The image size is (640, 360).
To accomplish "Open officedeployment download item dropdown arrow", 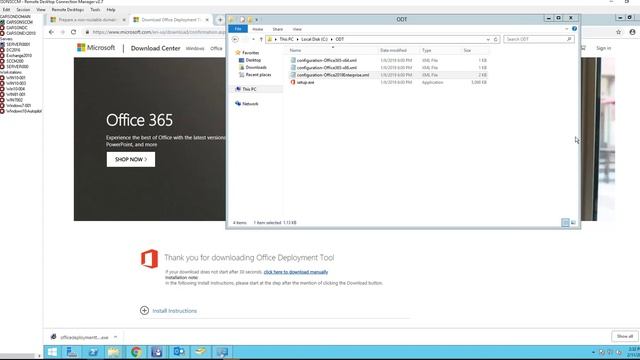I will point(116,337).
